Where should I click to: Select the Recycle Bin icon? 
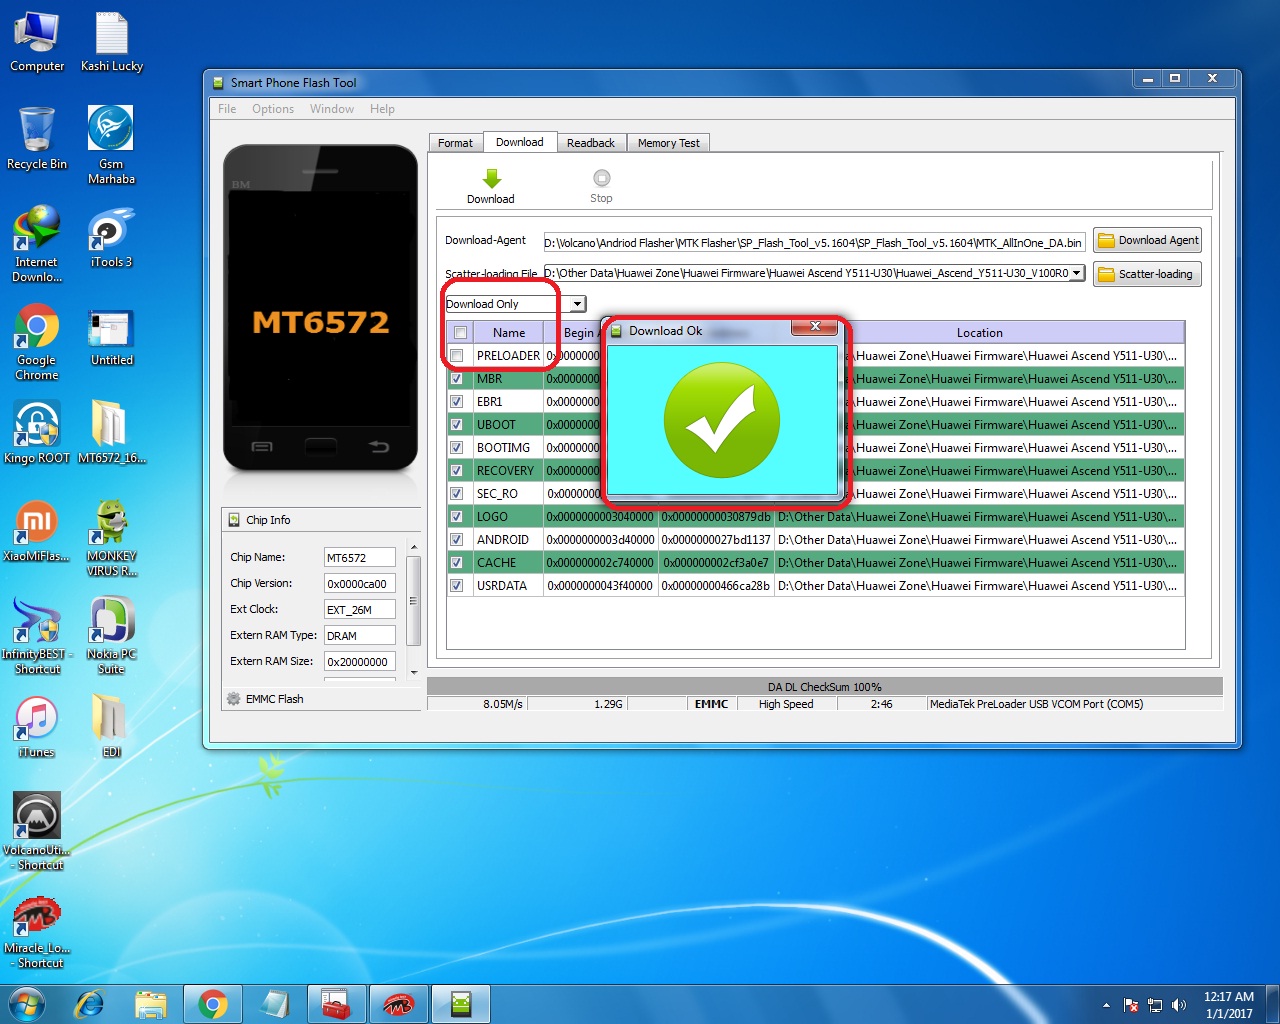pyautogui.click(x=37, y=138)
